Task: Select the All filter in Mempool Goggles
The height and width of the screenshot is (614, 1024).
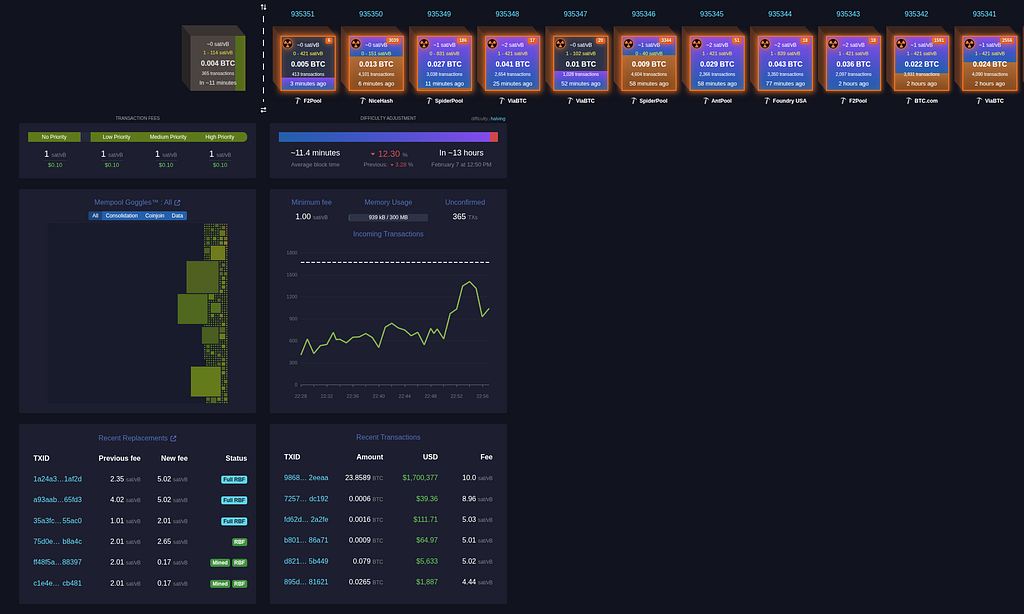Action: click(95, 215)
